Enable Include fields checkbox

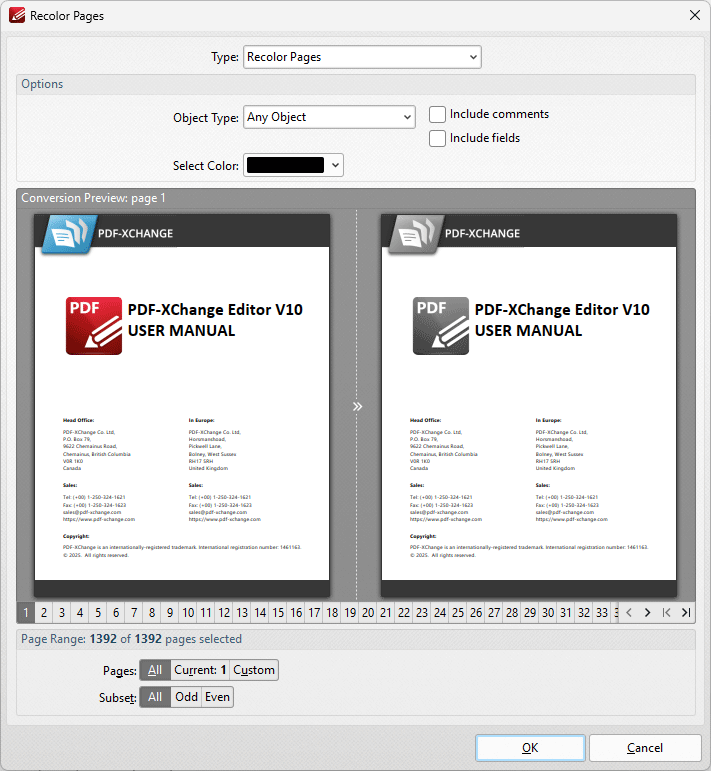tap(437, 138)
